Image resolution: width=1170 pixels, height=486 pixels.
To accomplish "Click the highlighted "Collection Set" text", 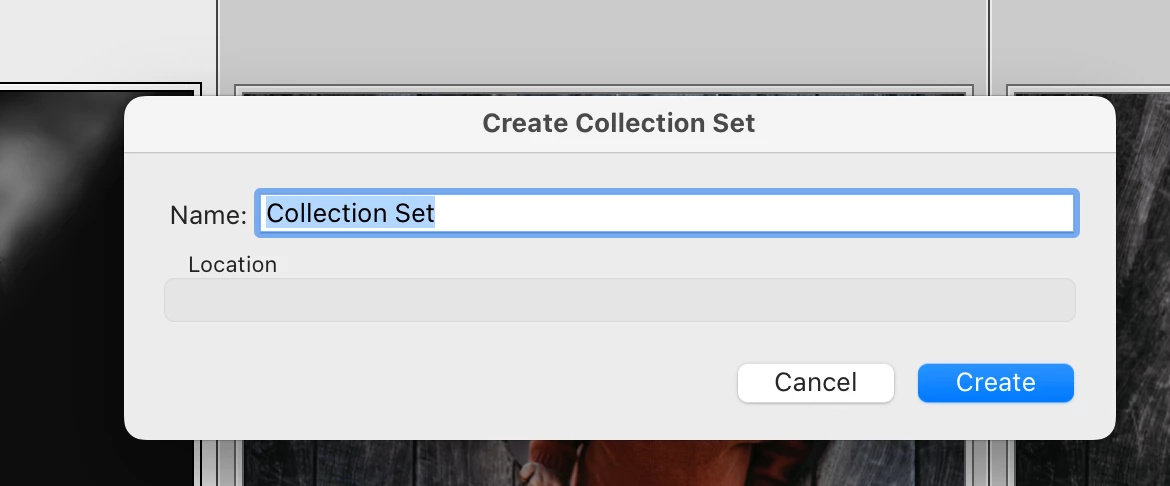I will coord(350,213).
